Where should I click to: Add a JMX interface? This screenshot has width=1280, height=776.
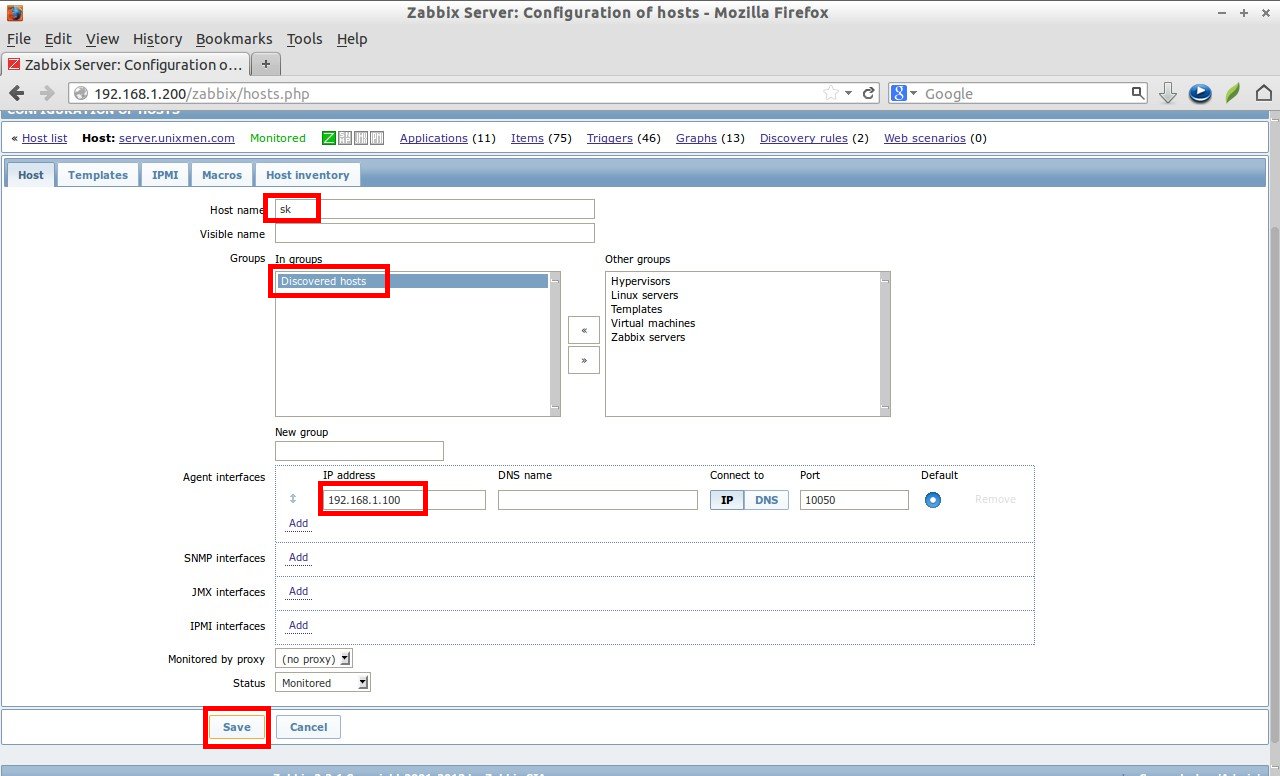pyautogui.click(x=298, y=591)
